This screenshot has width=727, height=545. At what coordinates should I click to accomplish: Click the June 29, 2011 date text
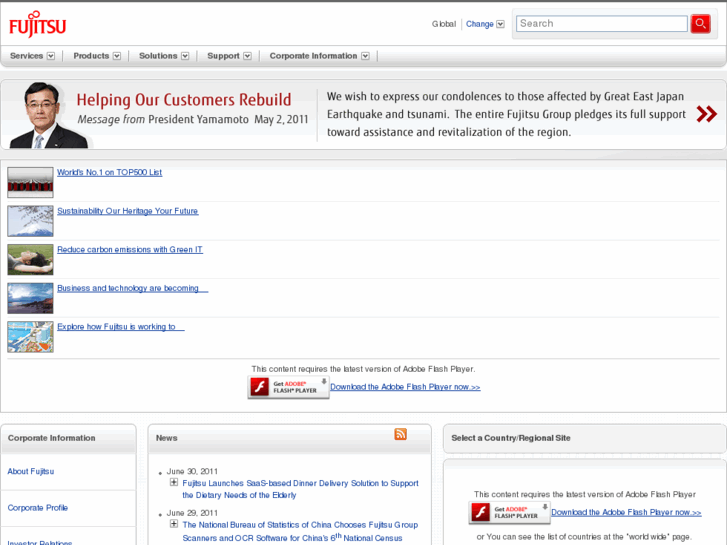click(x=192, y=513)
